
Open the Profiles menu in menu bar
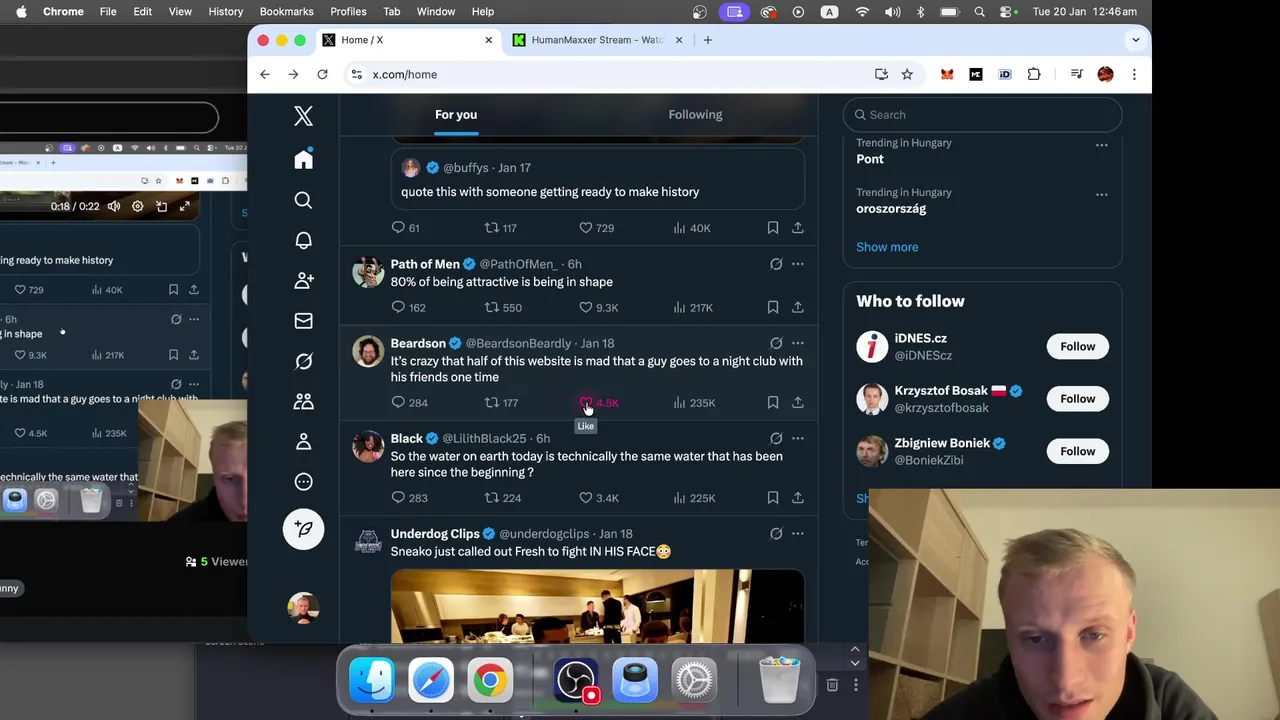point(348,11)
